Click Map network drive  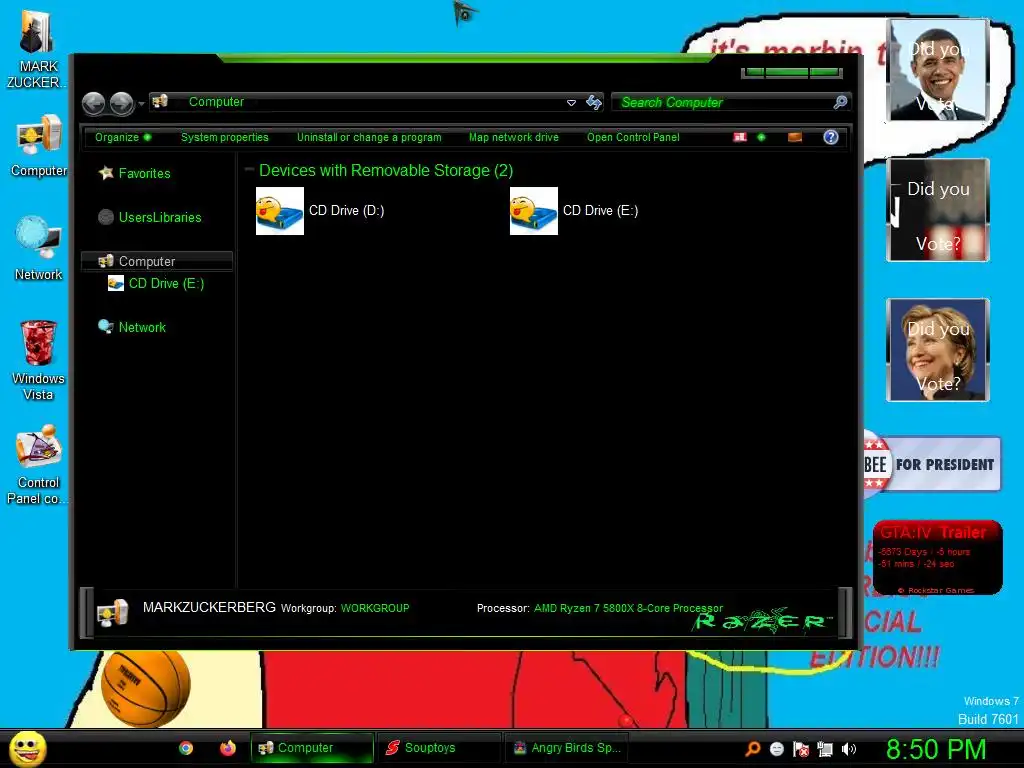(514, 137)
